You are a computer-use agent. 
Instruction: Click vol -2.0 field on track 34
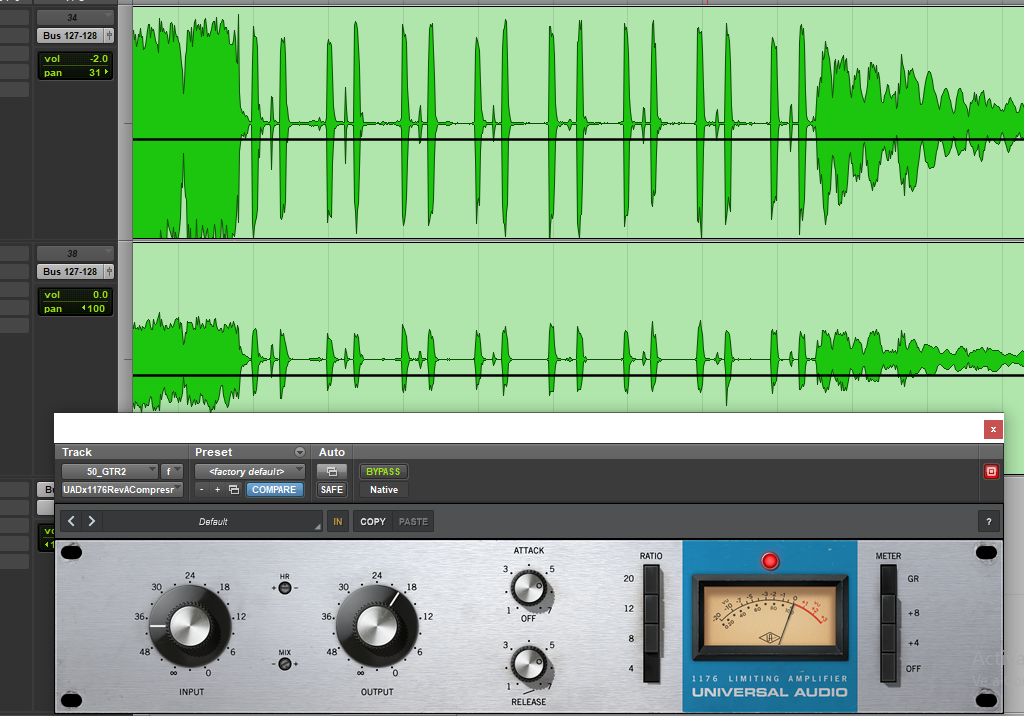[75, 58]
